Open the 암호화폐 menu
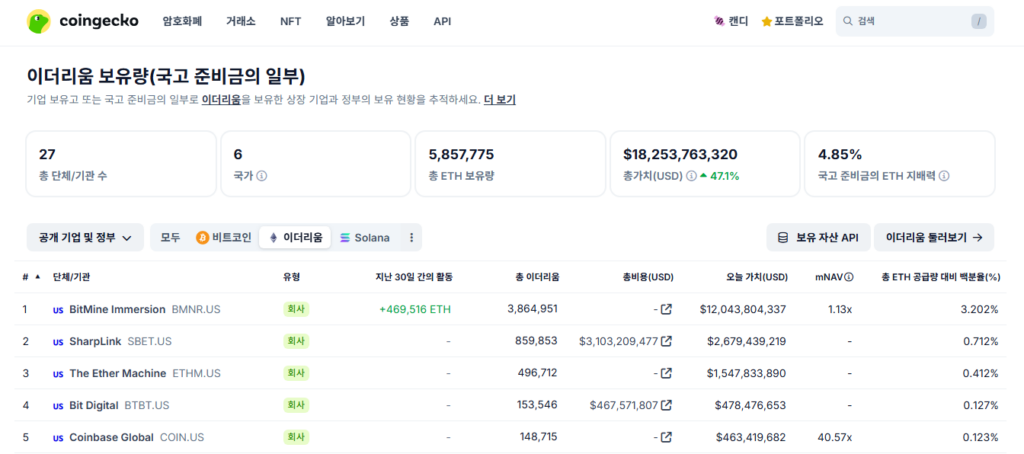The image size is (1024, 454). point(182,21)
